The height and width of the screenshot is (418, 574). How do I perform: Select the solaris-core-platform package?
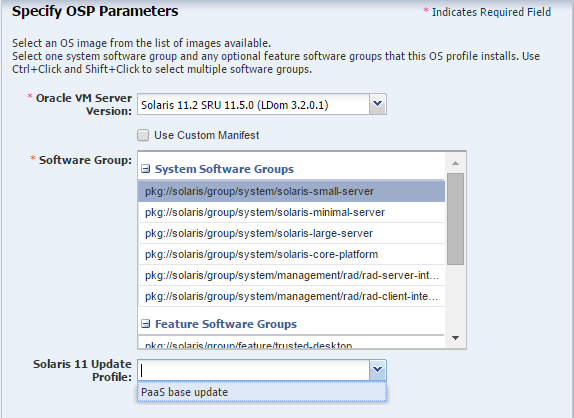click(291, 254)
